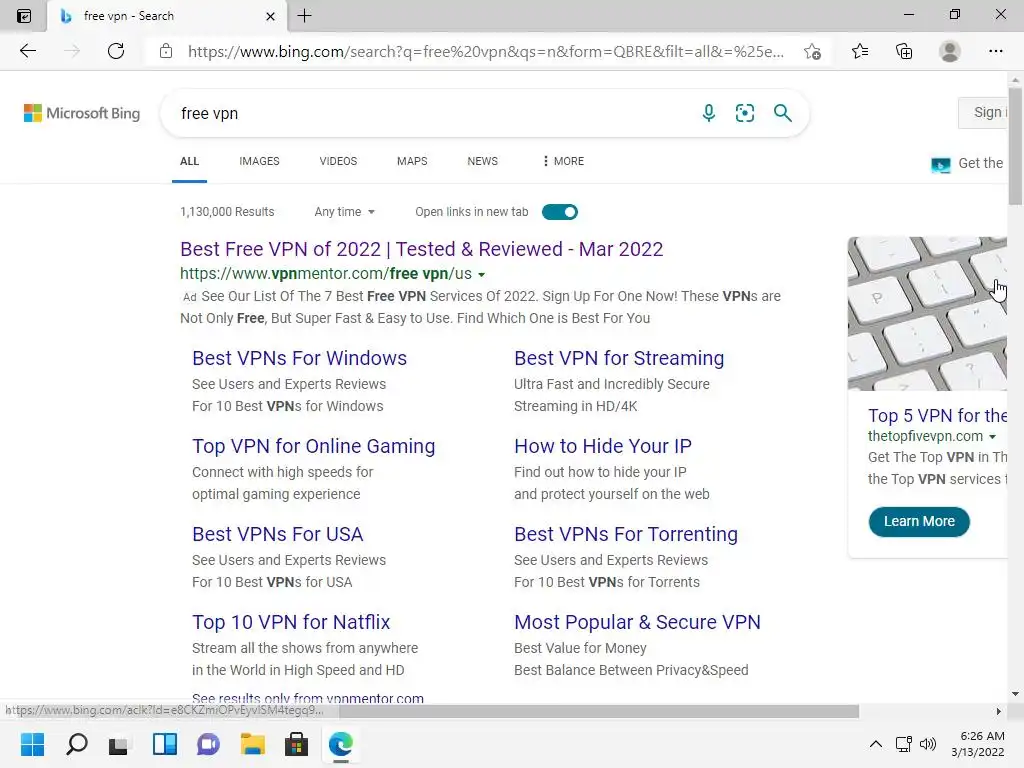Viewport: 1024px width, 768px height.
Task: Click the 1,130,000 Results count text
Action: (227, 212)
